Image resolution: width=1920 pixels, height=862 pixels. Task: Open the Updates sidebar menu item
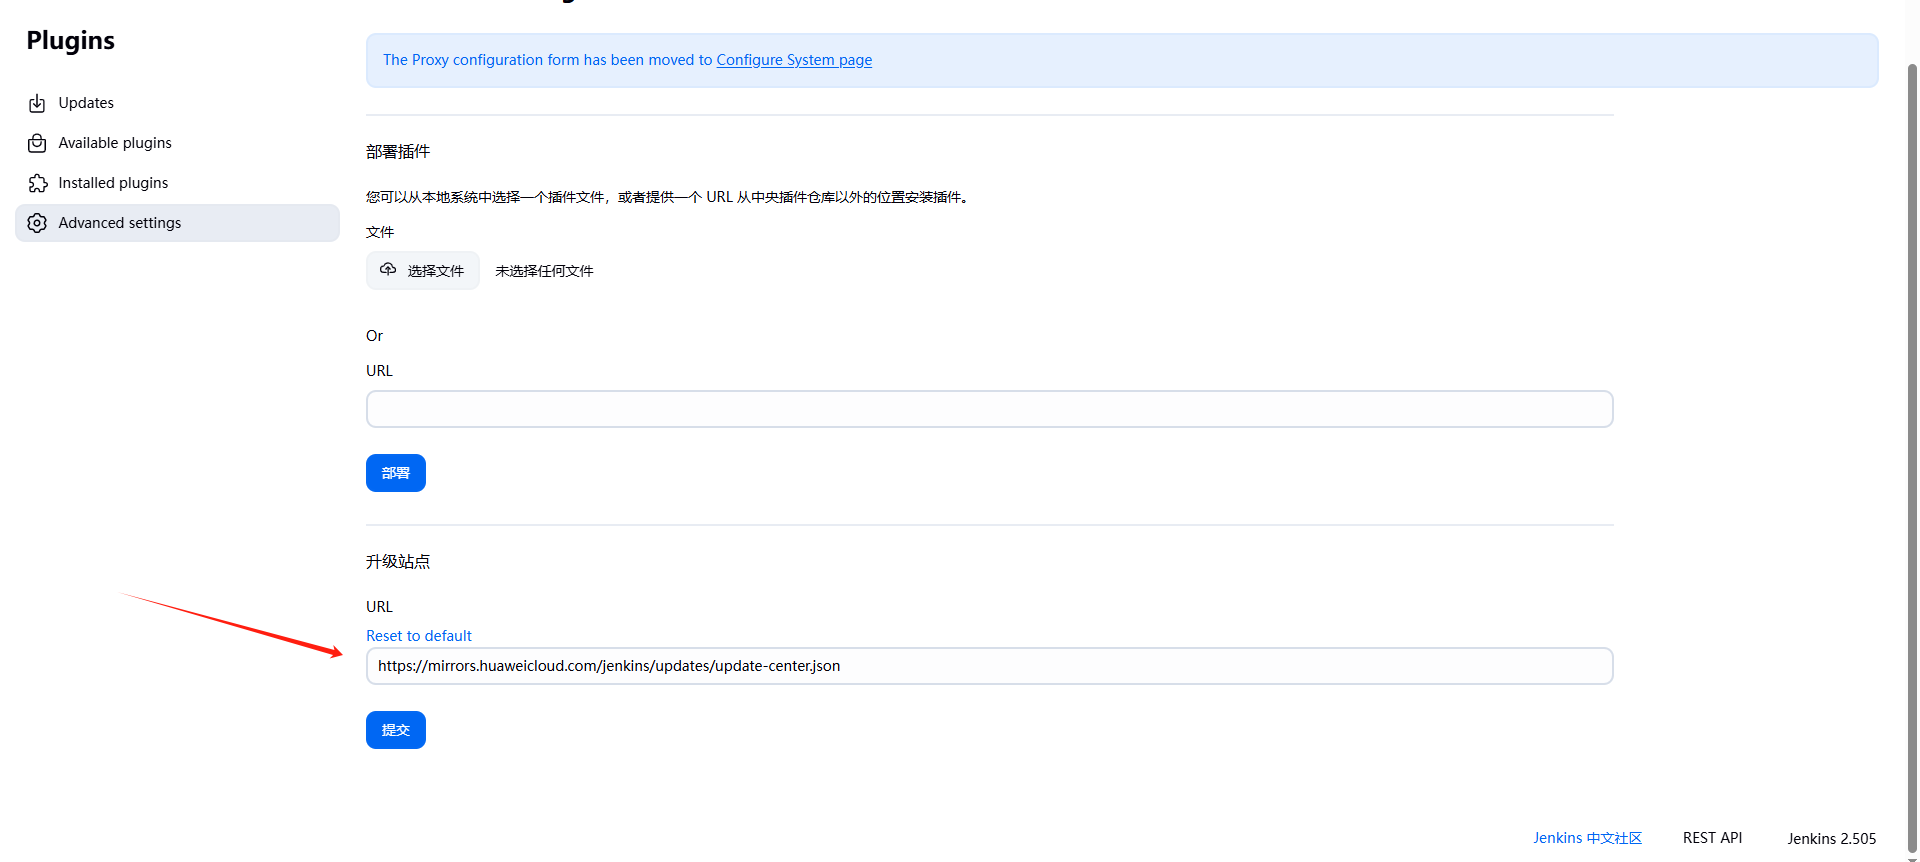point(86,103)
